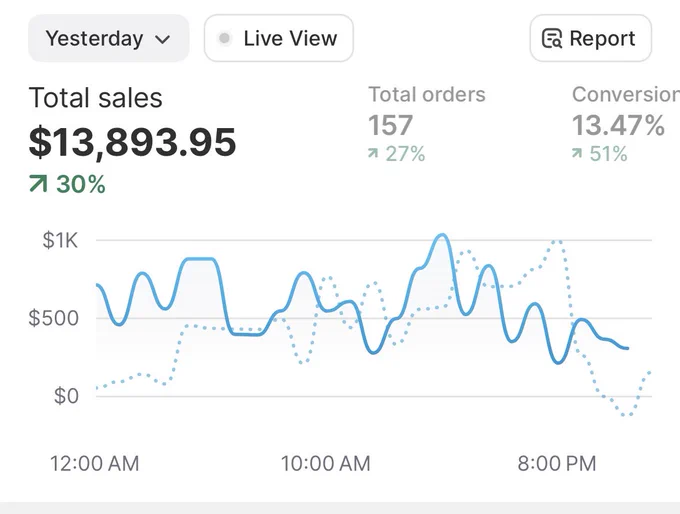Open the Report button
The image size is (680, 514).
(x=591, y=38)
